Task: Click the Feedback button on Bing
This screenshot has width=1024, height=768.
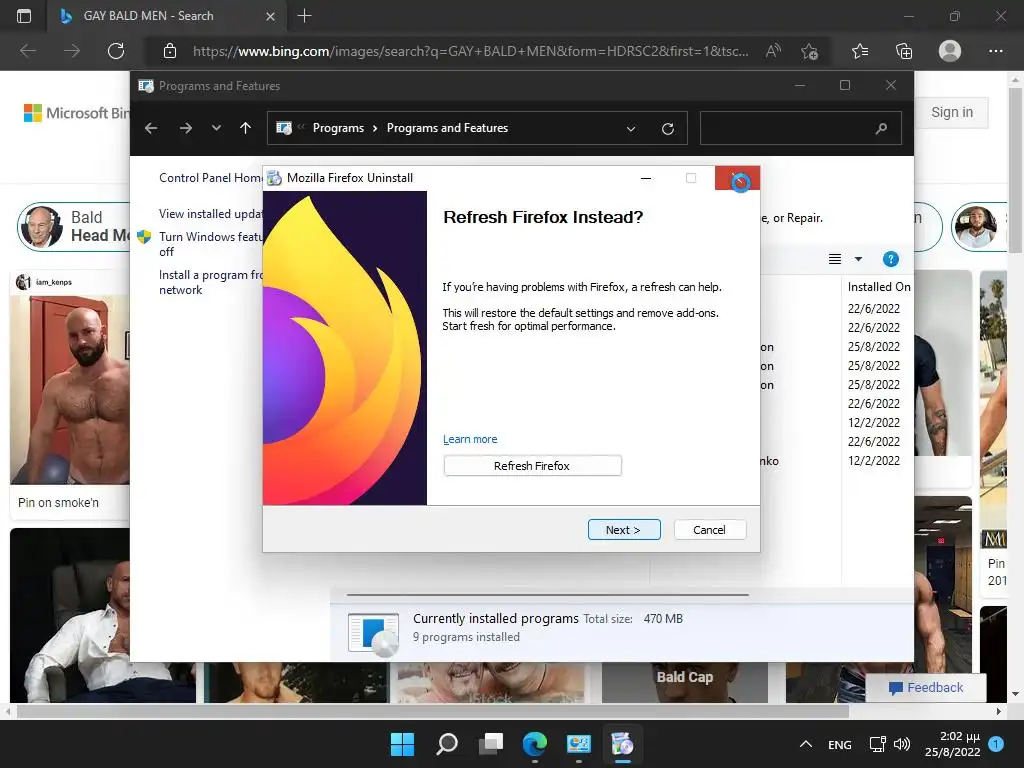Action: click(925, 688)
